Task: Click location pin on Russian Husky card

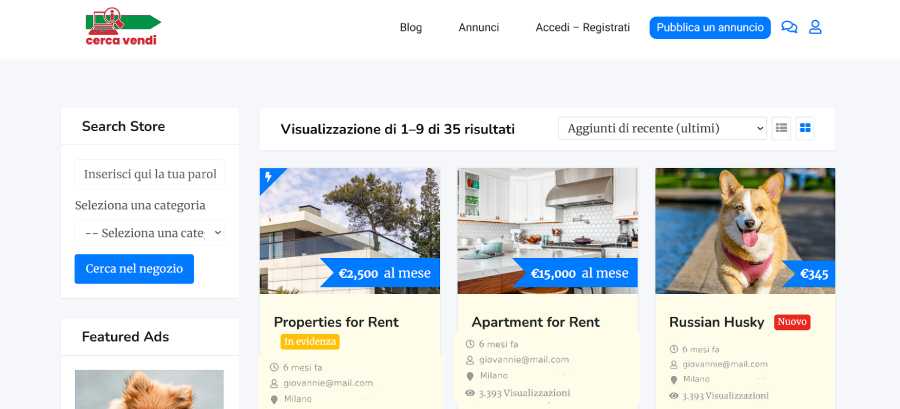Action: coord(673,380)
